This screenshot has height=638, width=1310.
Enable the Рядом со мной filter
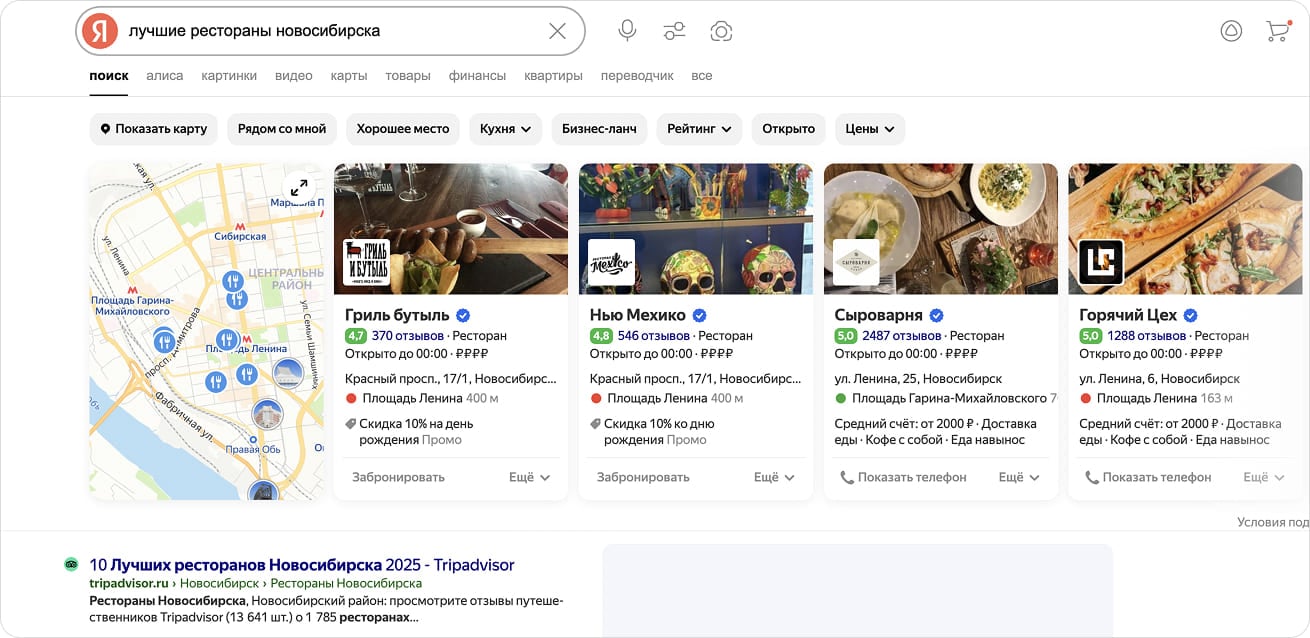pyautogui.click(x=281, y=129)
